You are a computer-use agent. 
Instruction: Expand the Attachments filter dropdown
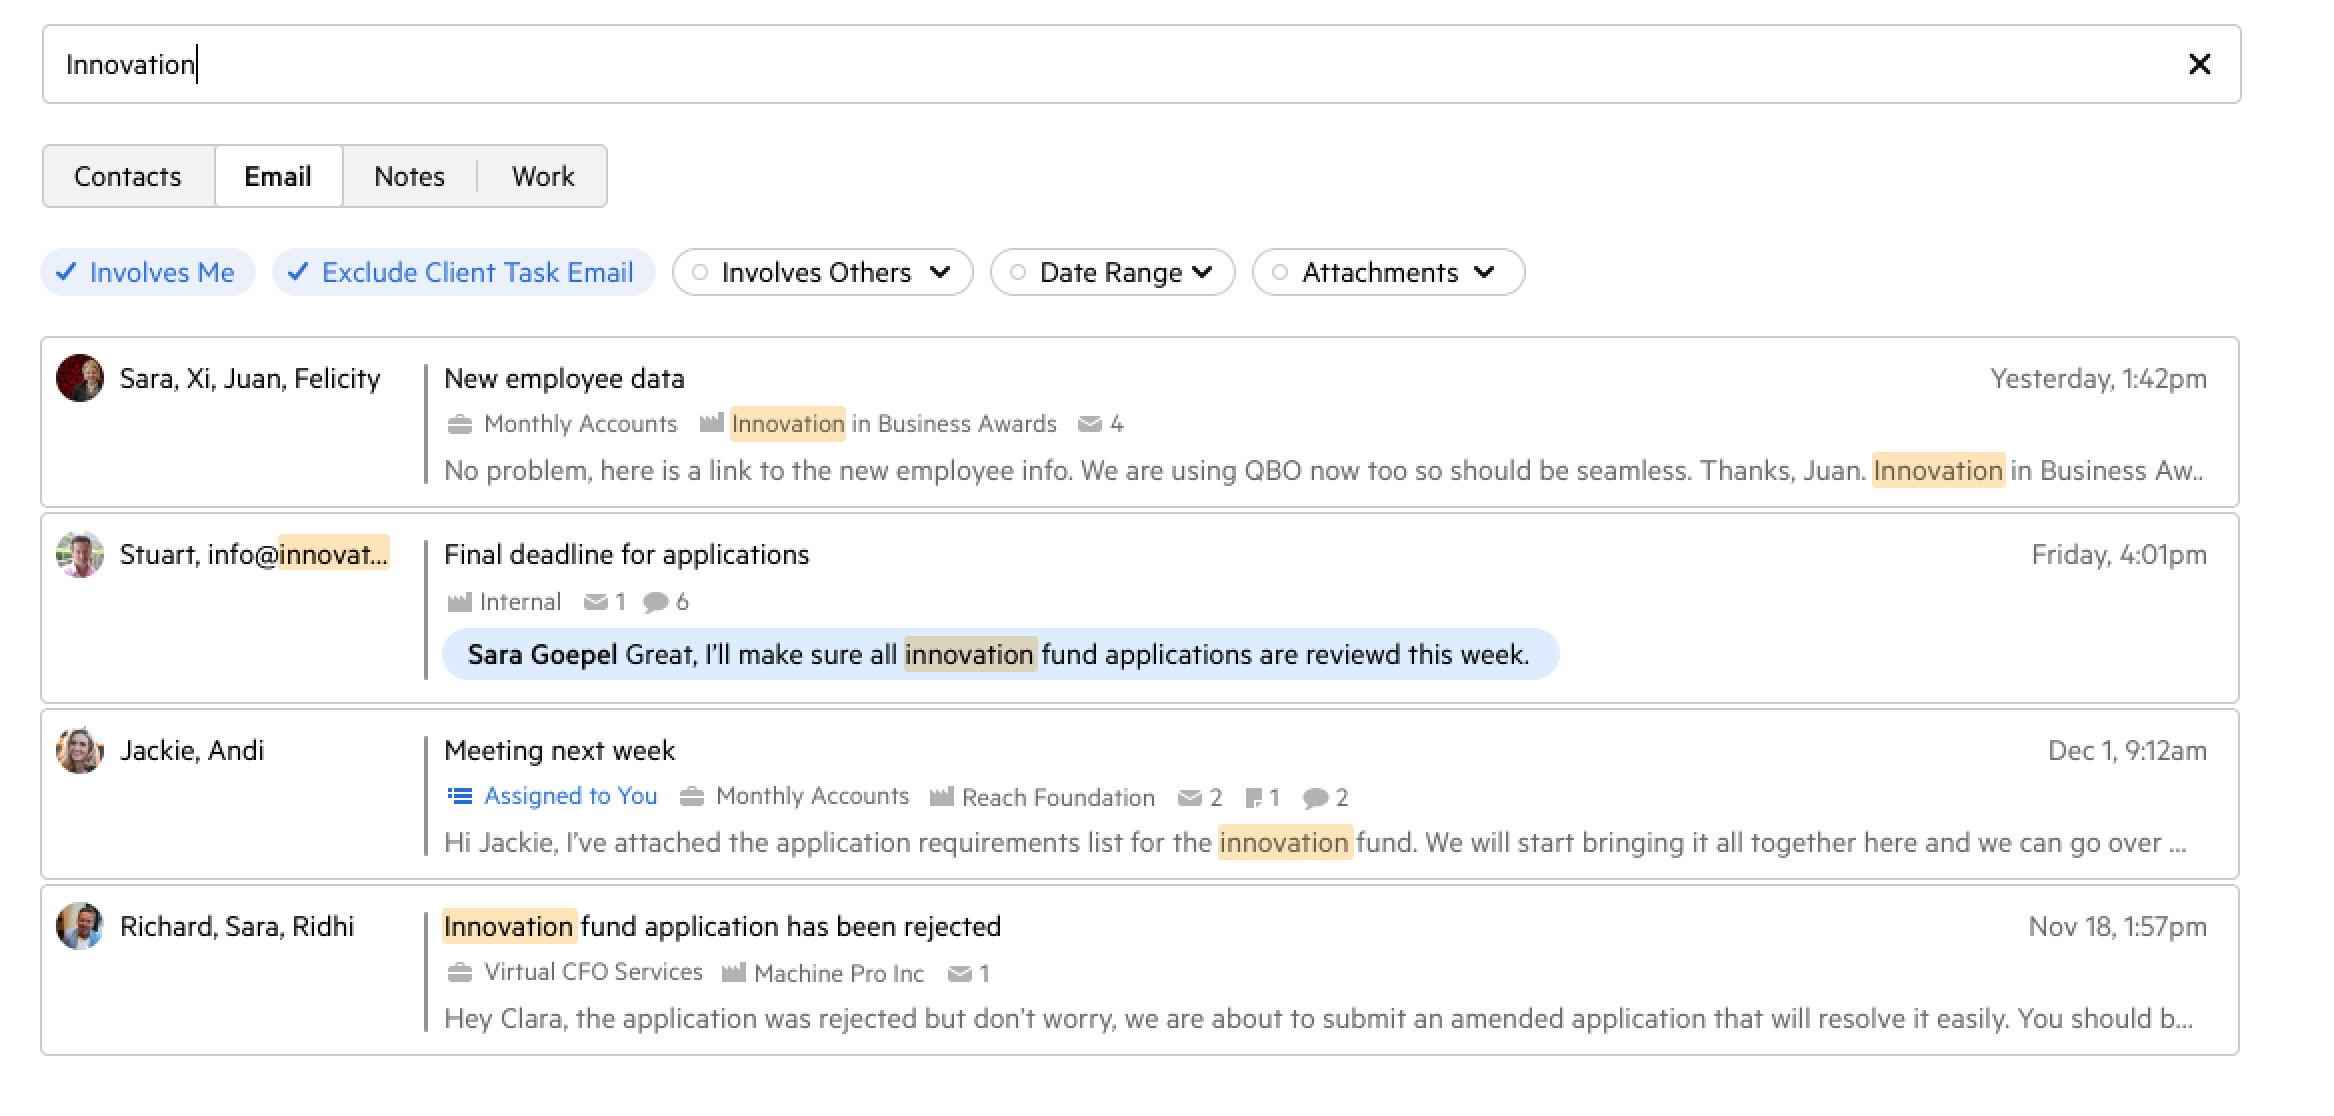point(1484,272)
